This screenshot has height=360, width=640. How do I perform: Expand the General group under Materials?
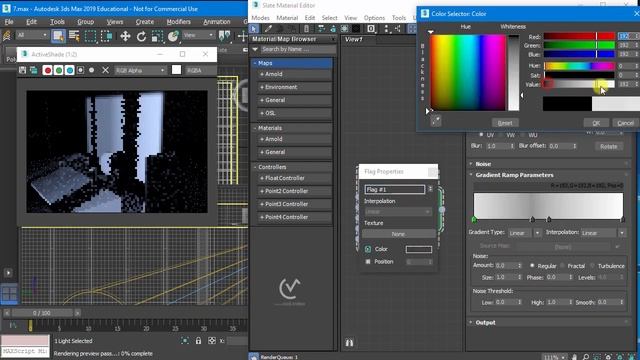[294, 152]
